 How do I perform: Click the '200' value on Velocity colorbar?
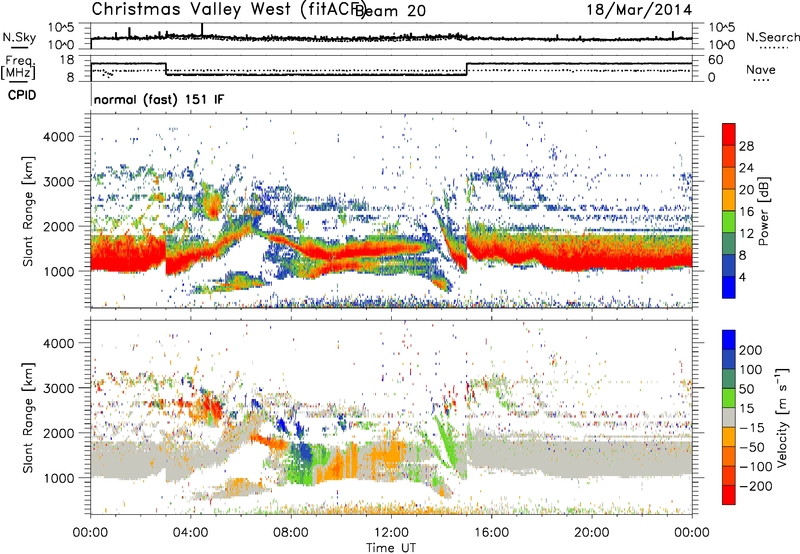pyautogui.click(x=751, y=350)
